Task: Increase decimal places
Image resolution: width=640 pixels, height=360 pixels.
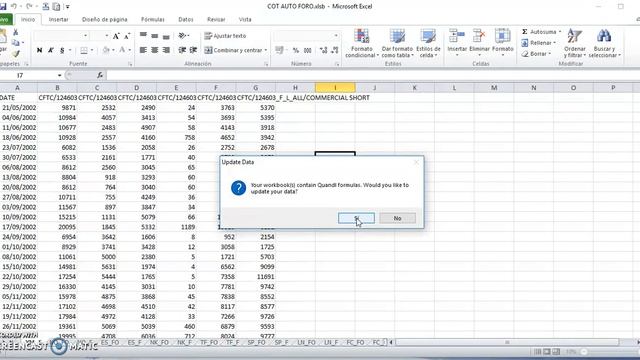Action: 323,50
